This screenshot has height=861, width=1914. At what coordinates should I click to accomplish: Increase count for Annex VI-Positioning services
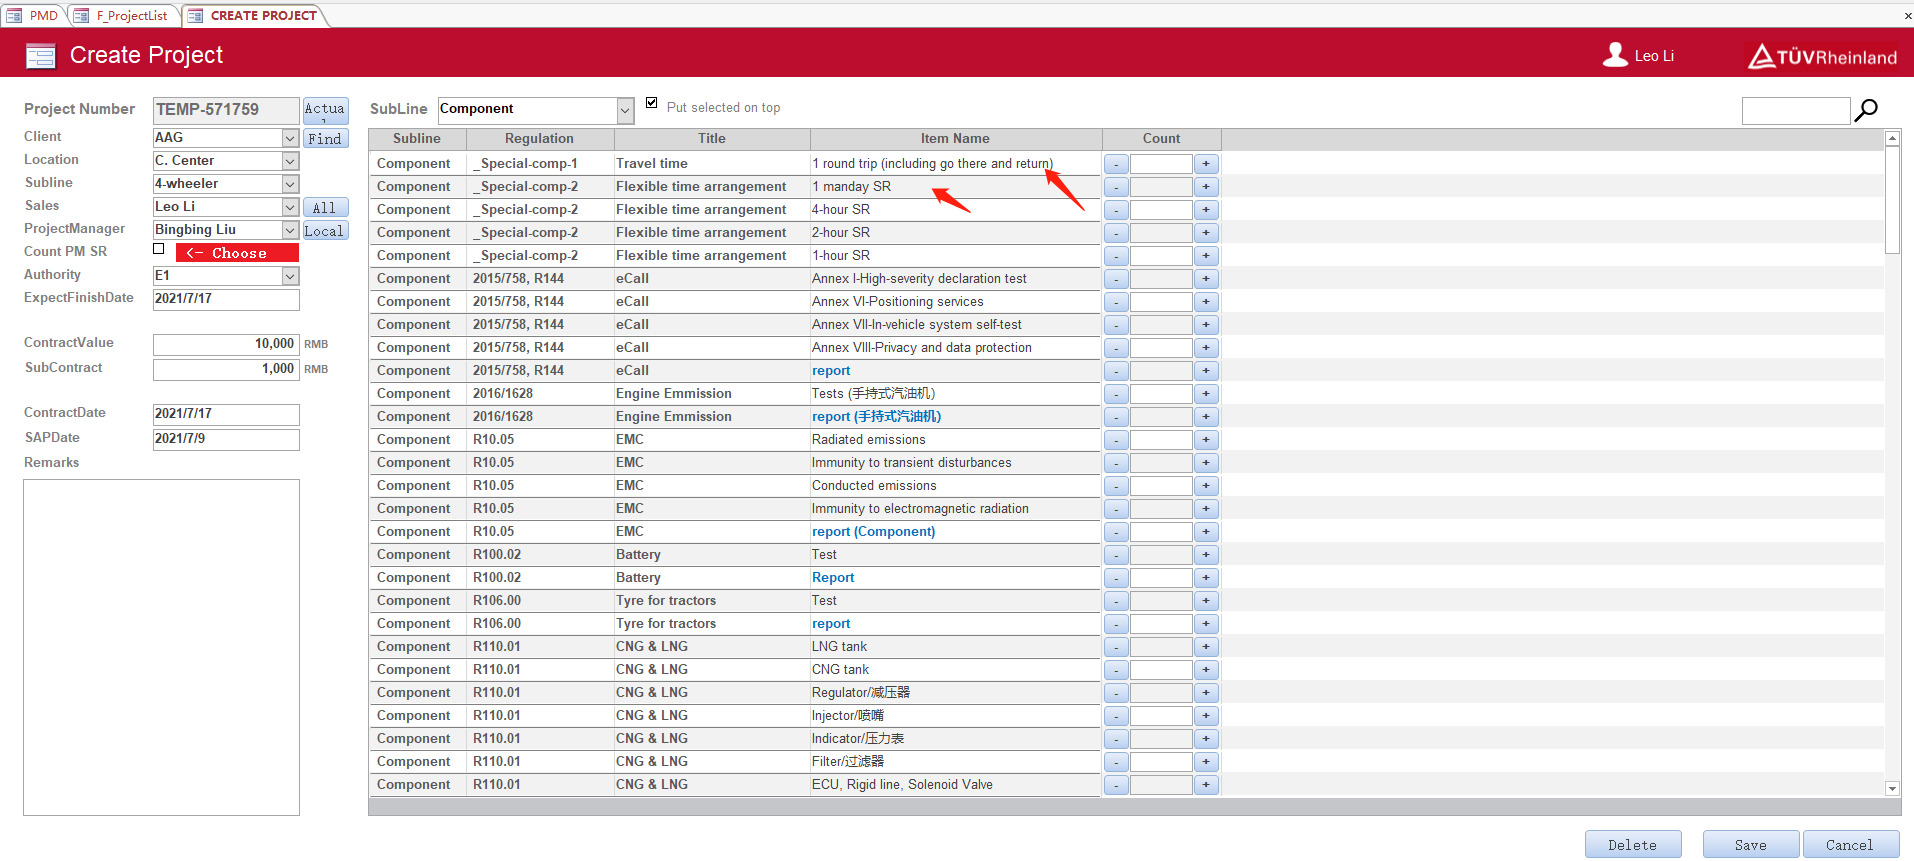click(x=1206, y=302)
